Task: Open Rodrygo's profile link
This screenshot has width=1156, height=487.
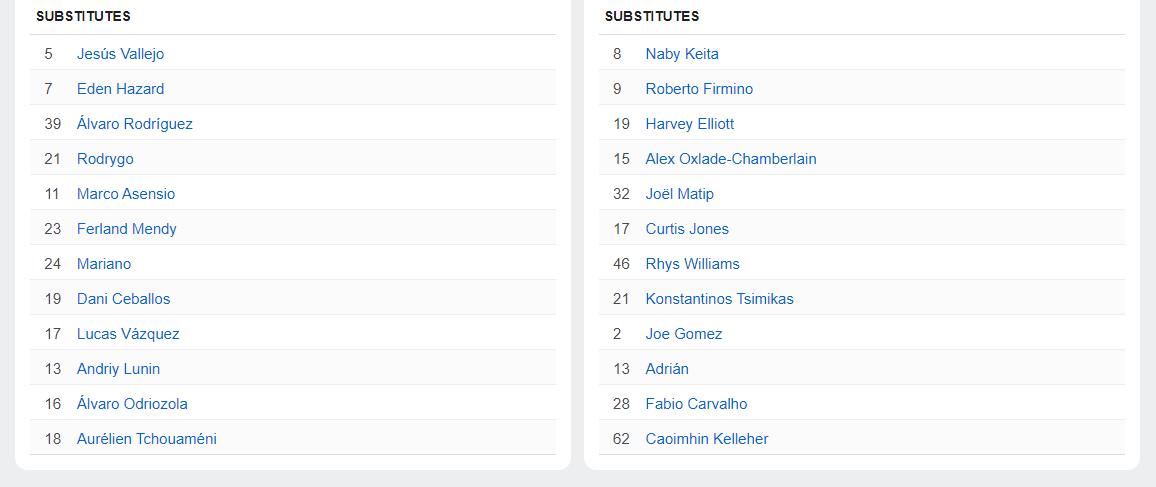Action: tap(105, 159)
